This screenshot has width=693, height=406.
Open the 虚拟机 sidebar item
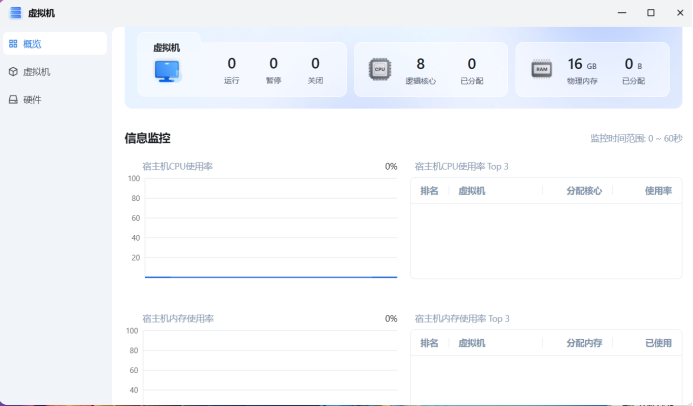[55, 72]
